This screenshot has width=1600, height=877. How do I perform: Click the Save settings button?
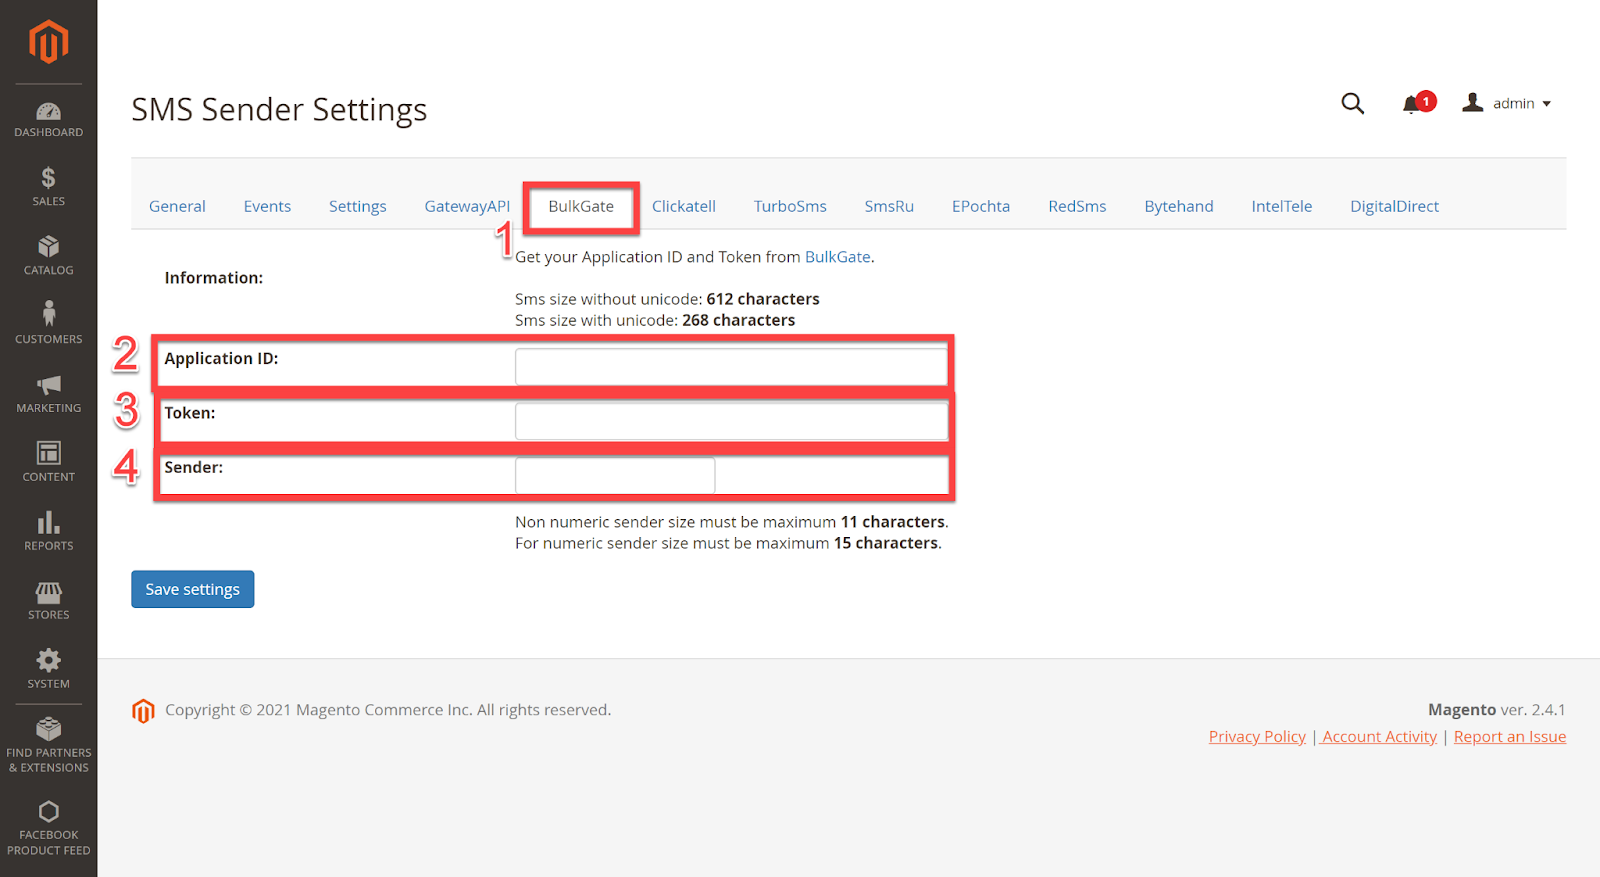click(192, 589)
